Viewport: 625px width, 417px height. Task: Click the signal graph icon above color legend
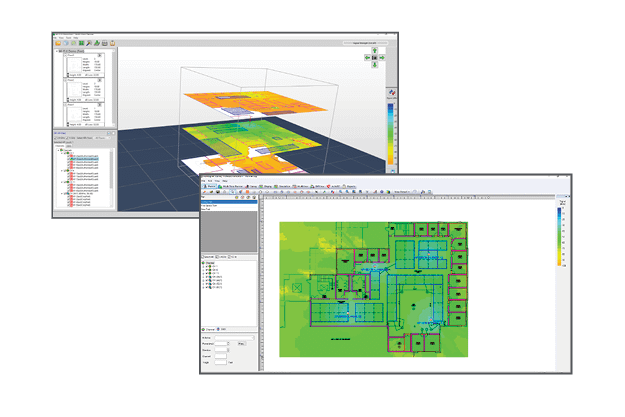392,92
